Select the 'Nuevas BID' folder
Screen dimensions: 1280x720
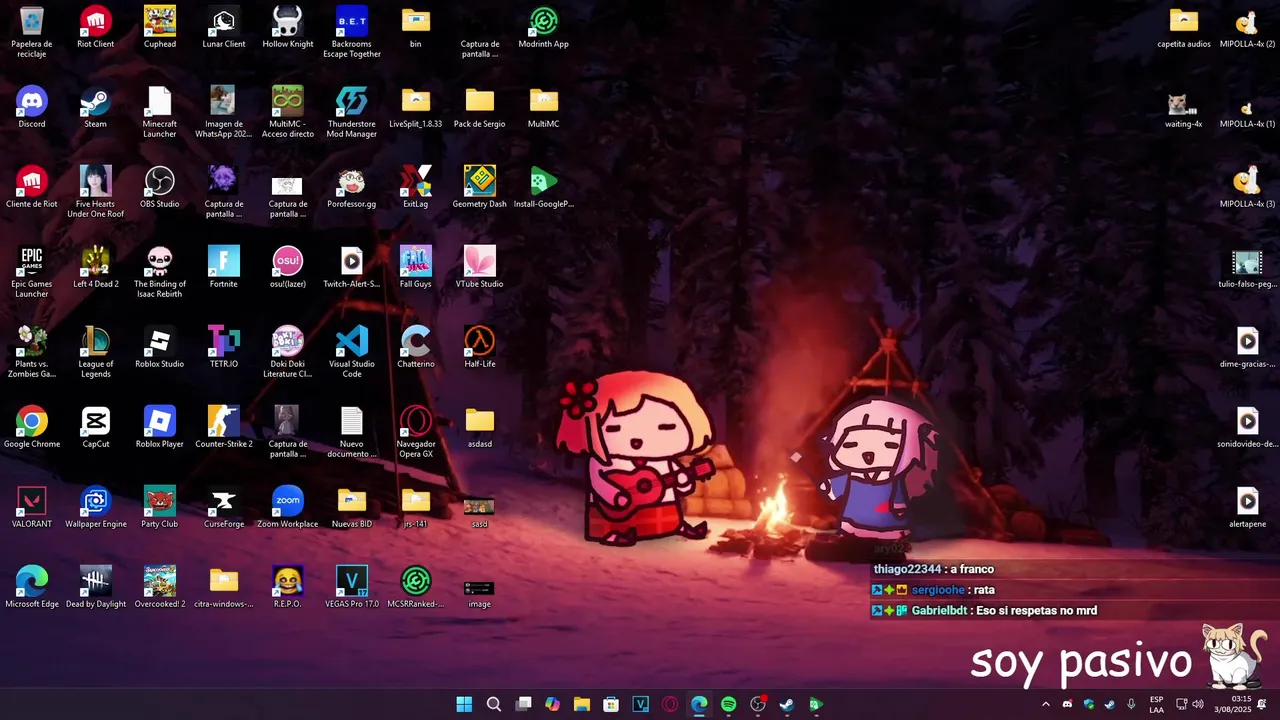pyautogui.click(x=352, y=507)
